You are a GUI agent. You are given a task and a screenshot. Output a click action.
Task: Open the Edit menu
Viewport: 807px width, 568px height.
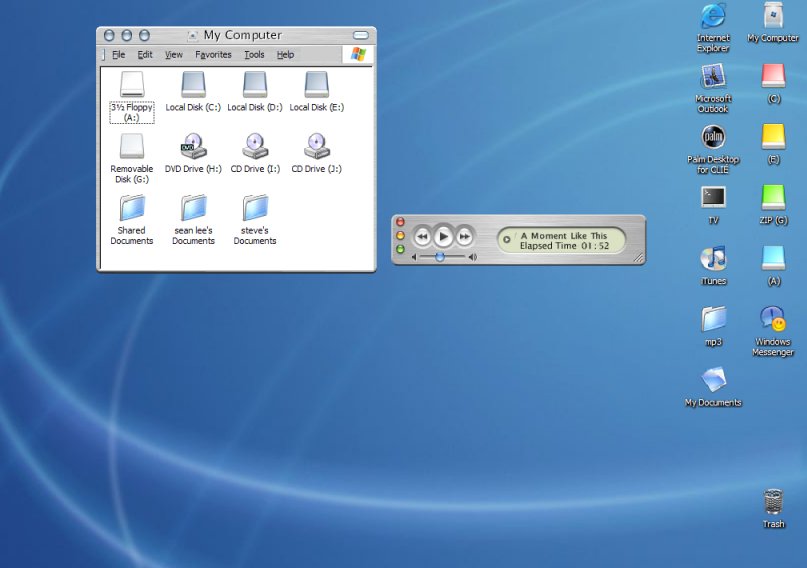tap(145, 55)
